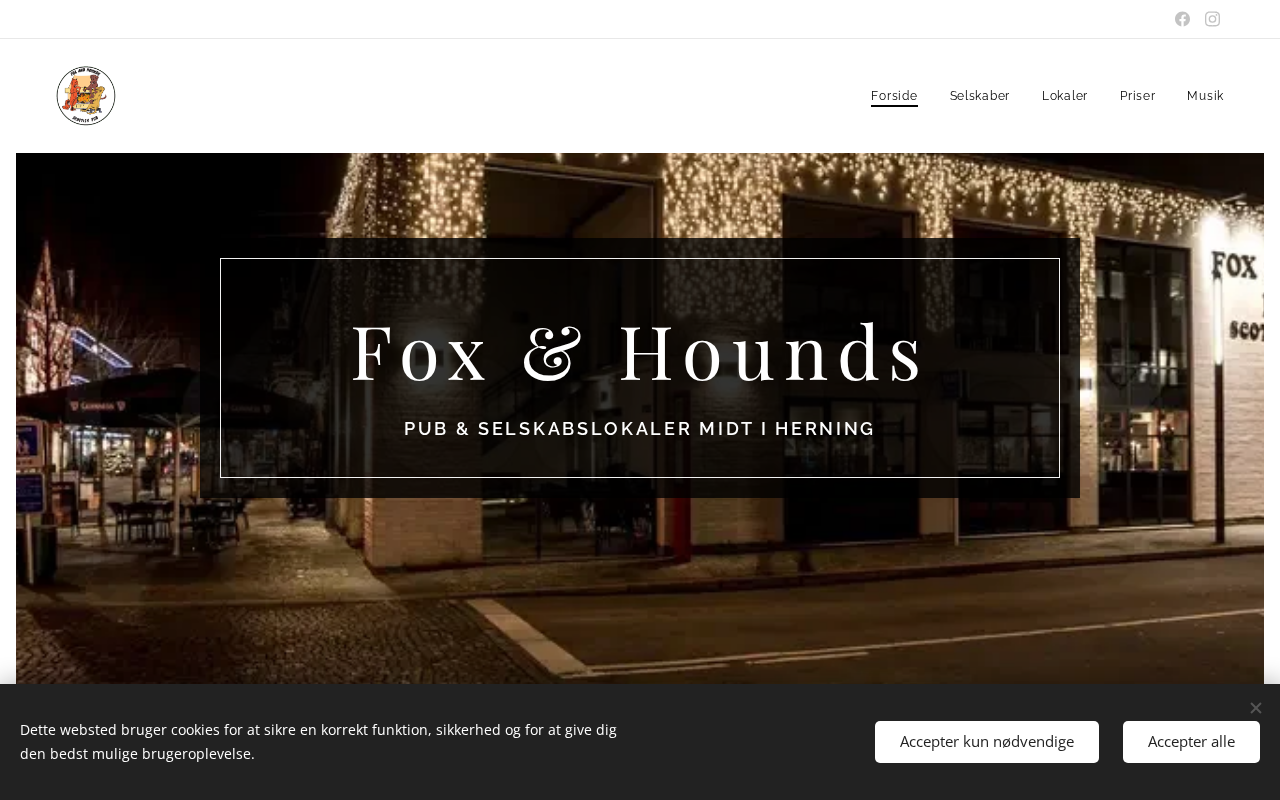
Task: Open the Selskaber page
Action: tap(979, 96)
